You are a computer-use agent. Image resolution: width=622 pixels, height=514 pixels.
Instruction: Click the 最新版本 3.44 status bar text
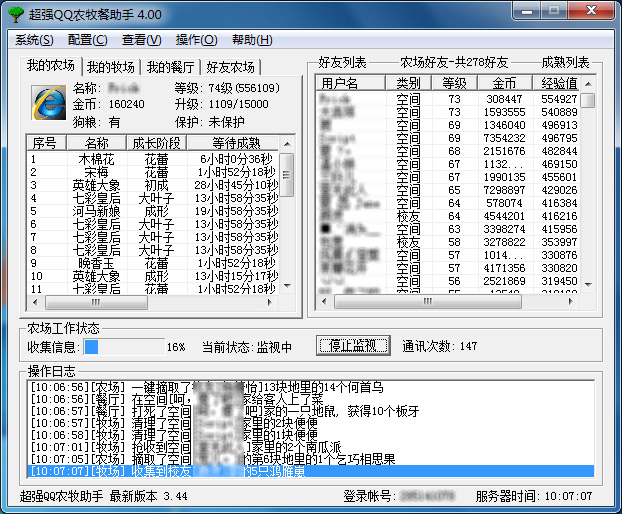click(x=148, y=496)
